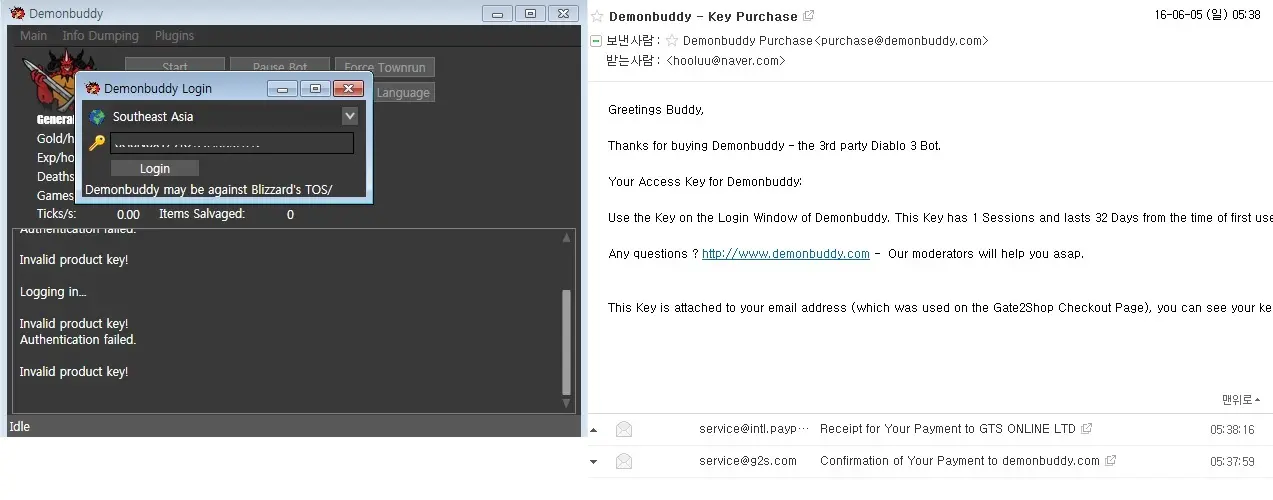This screenshot has width=1273, height=500.
Task: Click envelope icon of PayPal receipt email
Action: pos(624,429)
